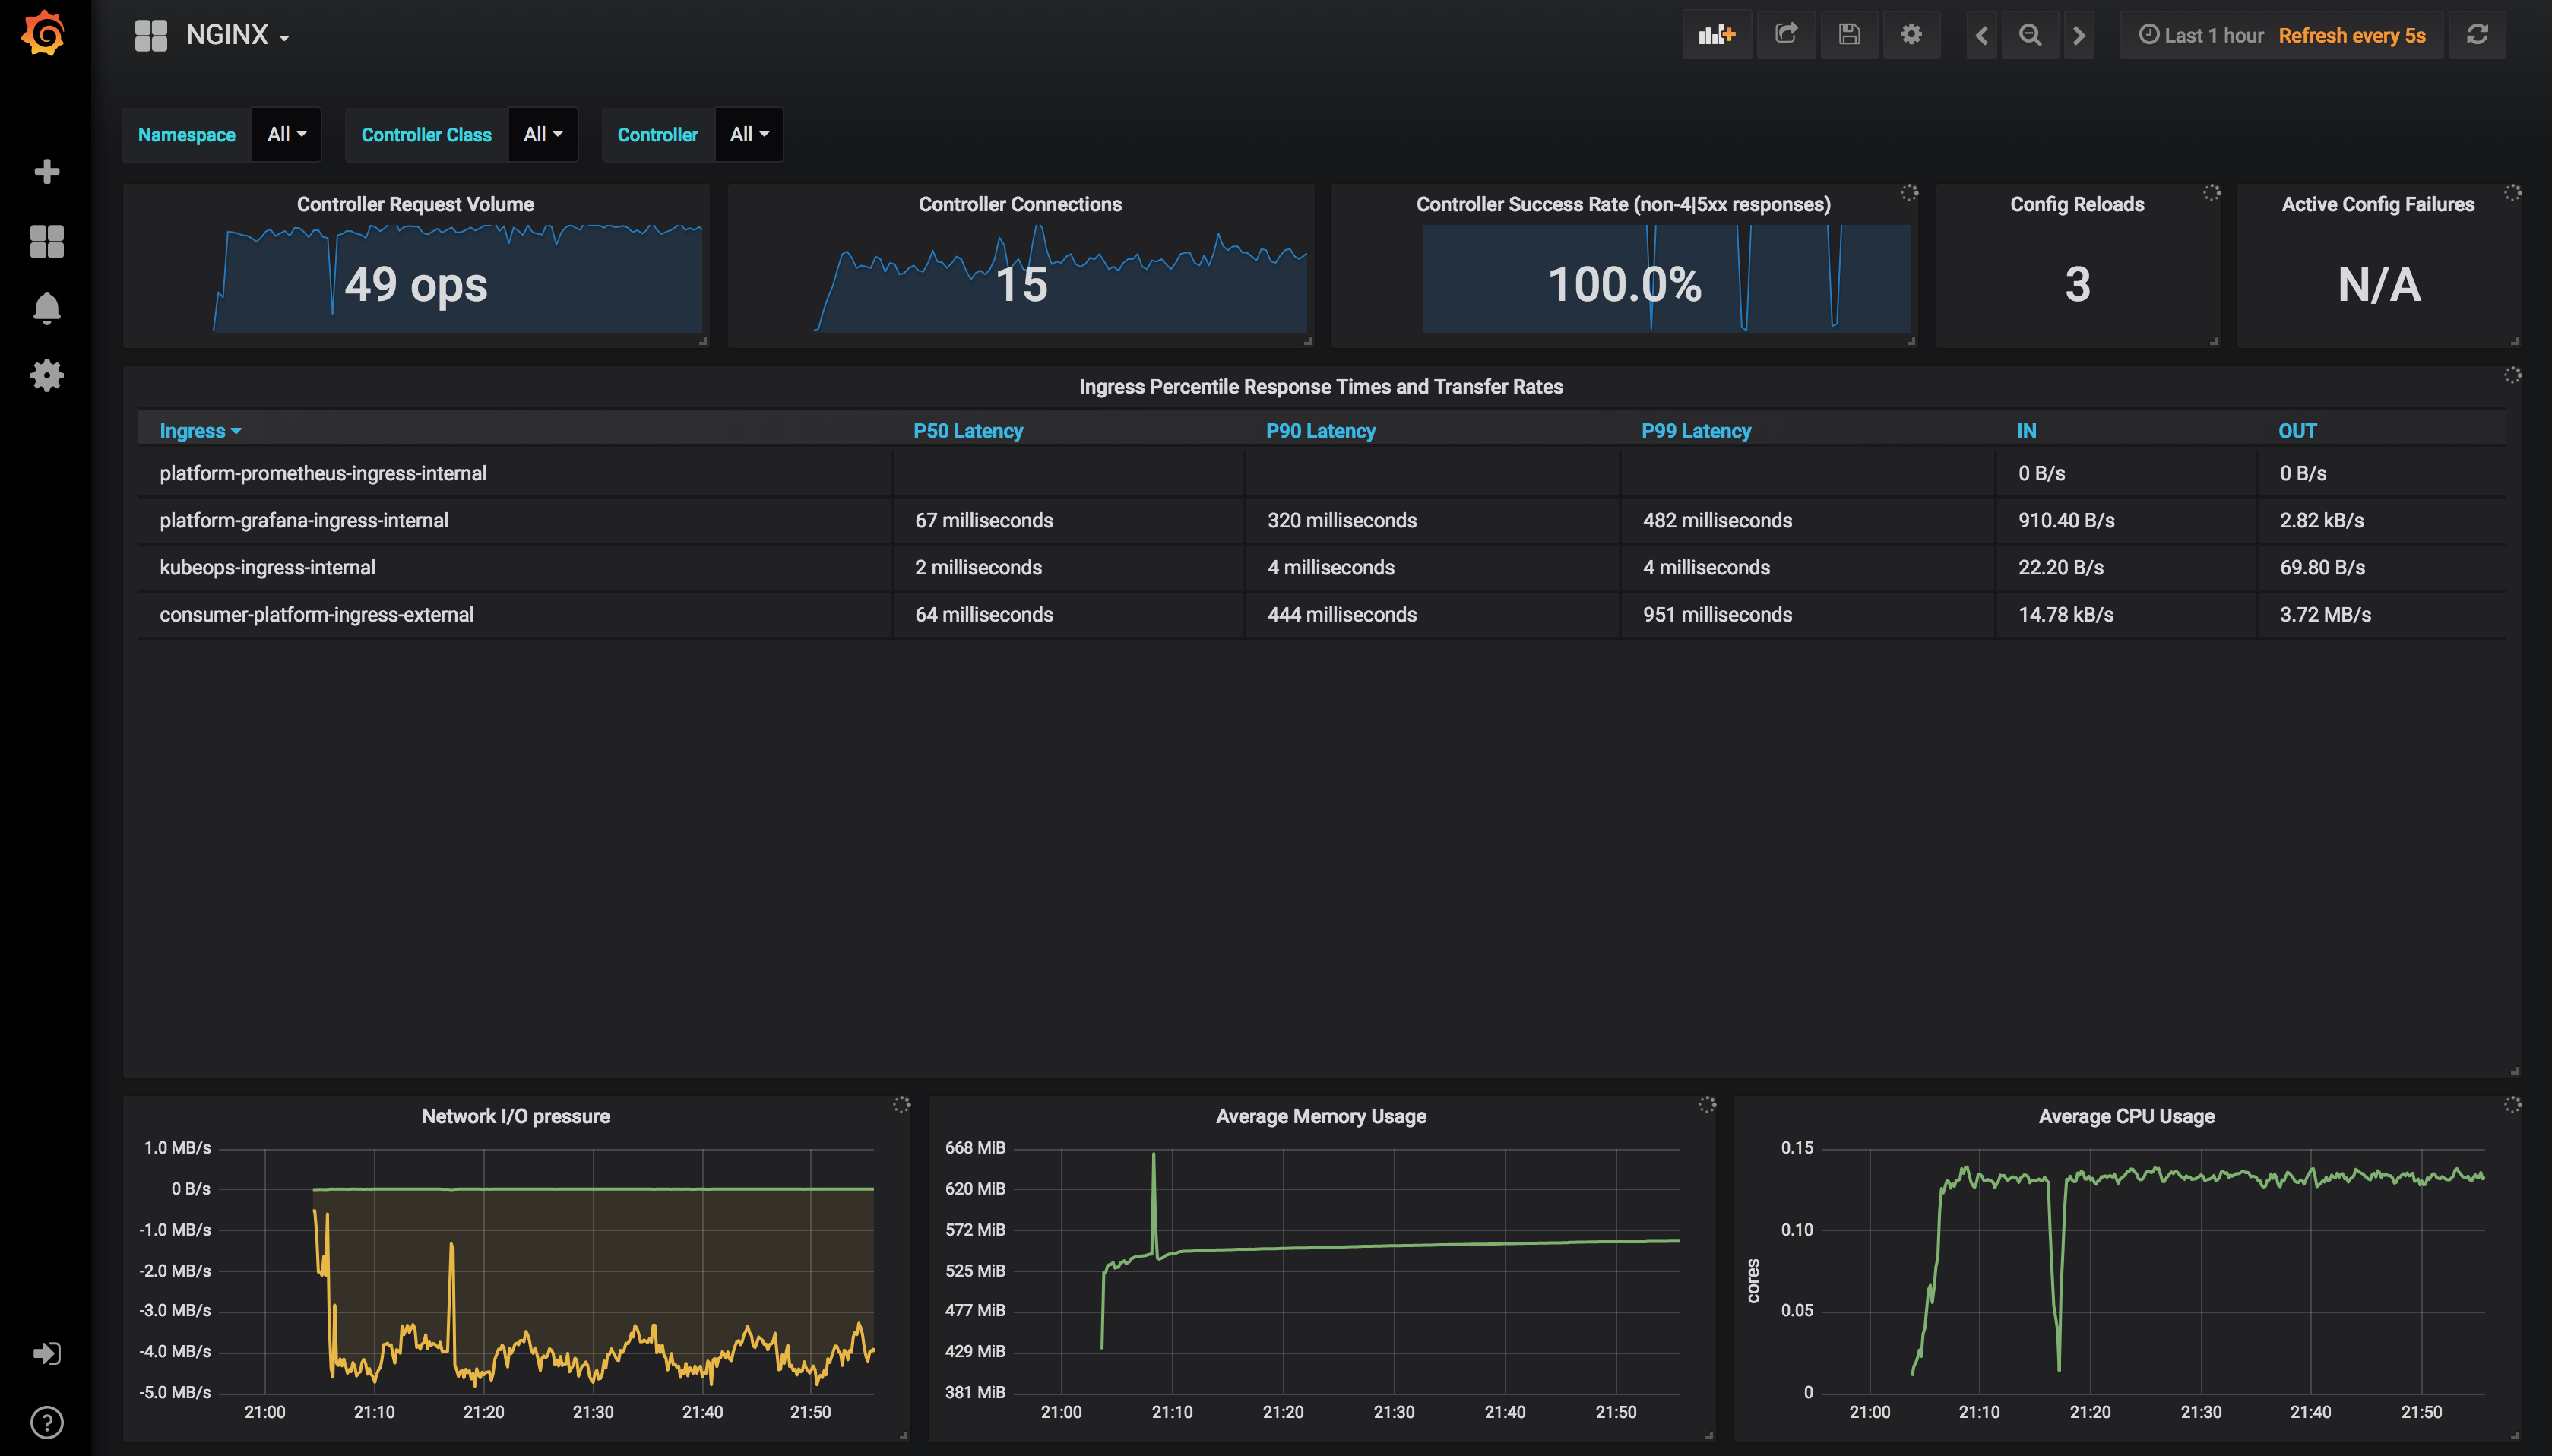This screenshot has width=2552, height=1456.
Task: Click the refresh dashboard icon
Action: click(2477, 35)
